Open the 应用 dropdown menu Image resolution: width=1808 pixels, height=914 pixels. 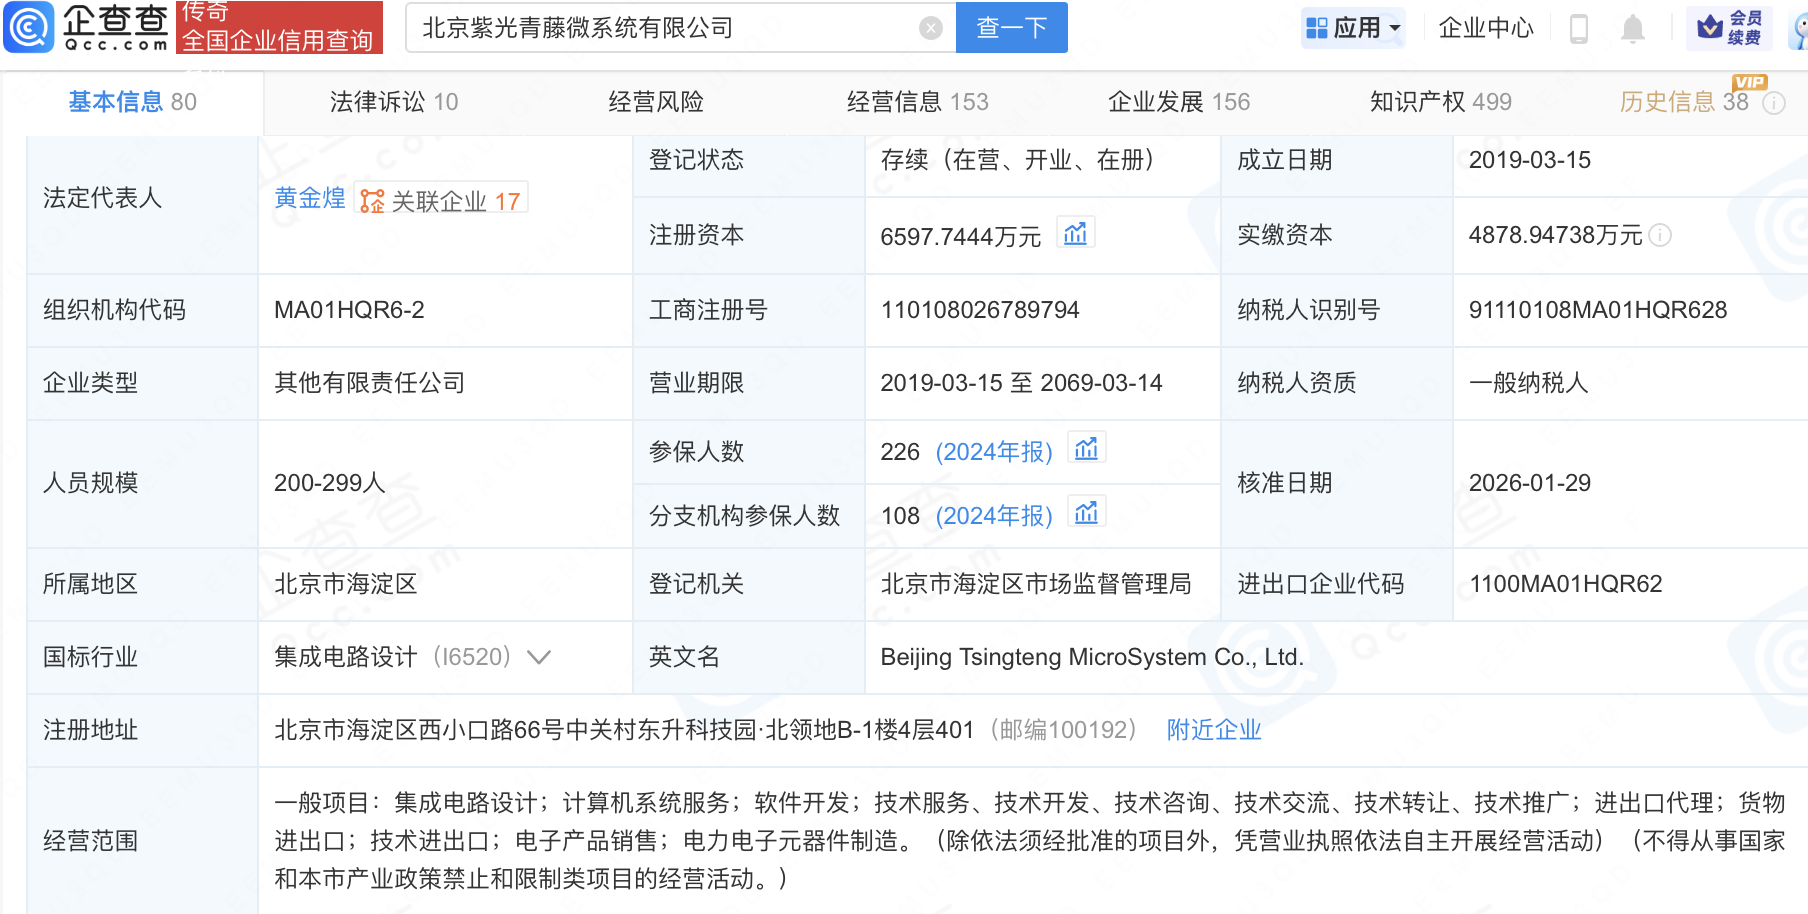click(1354, 28)
